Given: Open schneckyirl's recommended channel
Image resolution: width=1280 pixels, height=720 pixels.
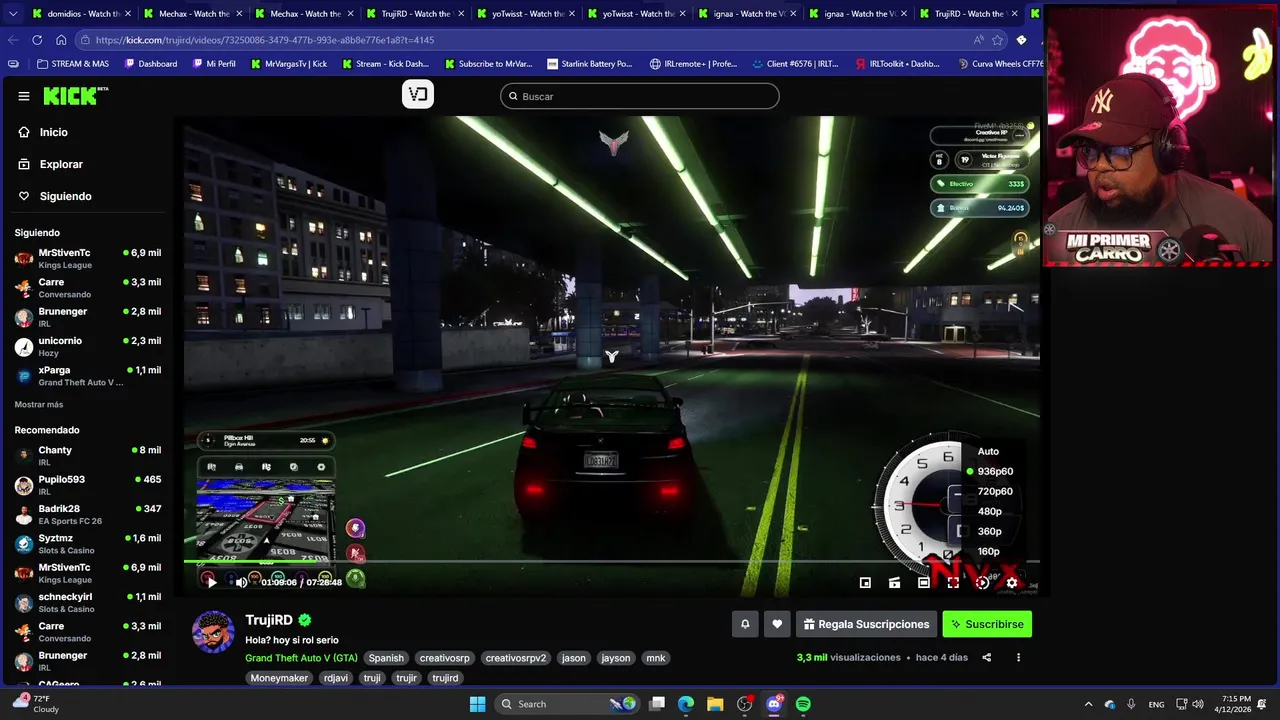Looking at the screenshot, I should (x=87, y=602).
